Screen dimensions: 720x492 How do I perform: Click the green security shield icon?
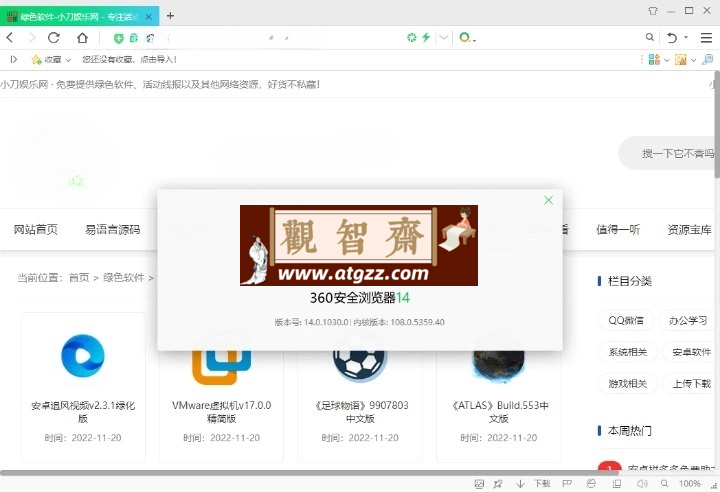(x=118, y=39)
